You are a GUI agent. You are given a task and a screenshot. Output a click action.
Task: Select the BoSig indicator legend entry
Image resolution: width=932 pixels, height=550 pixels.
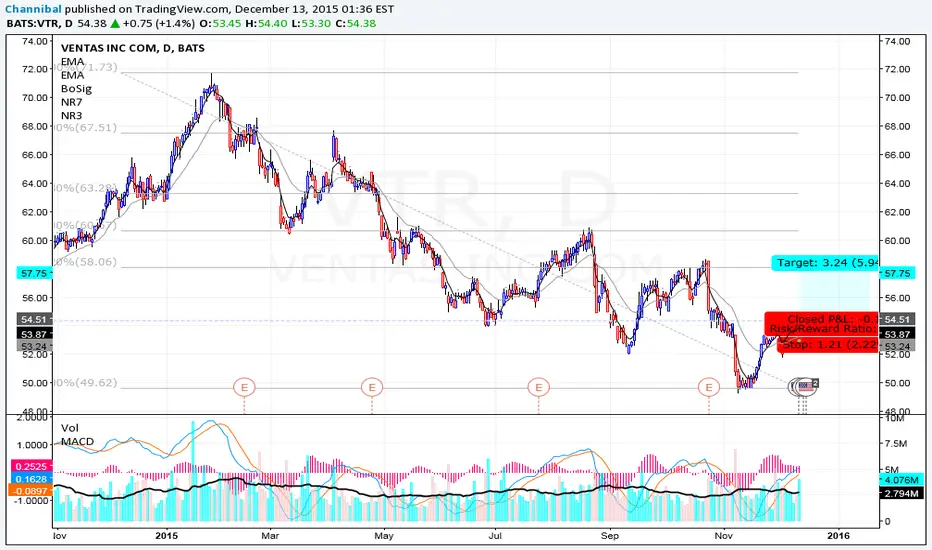(76, 89)
